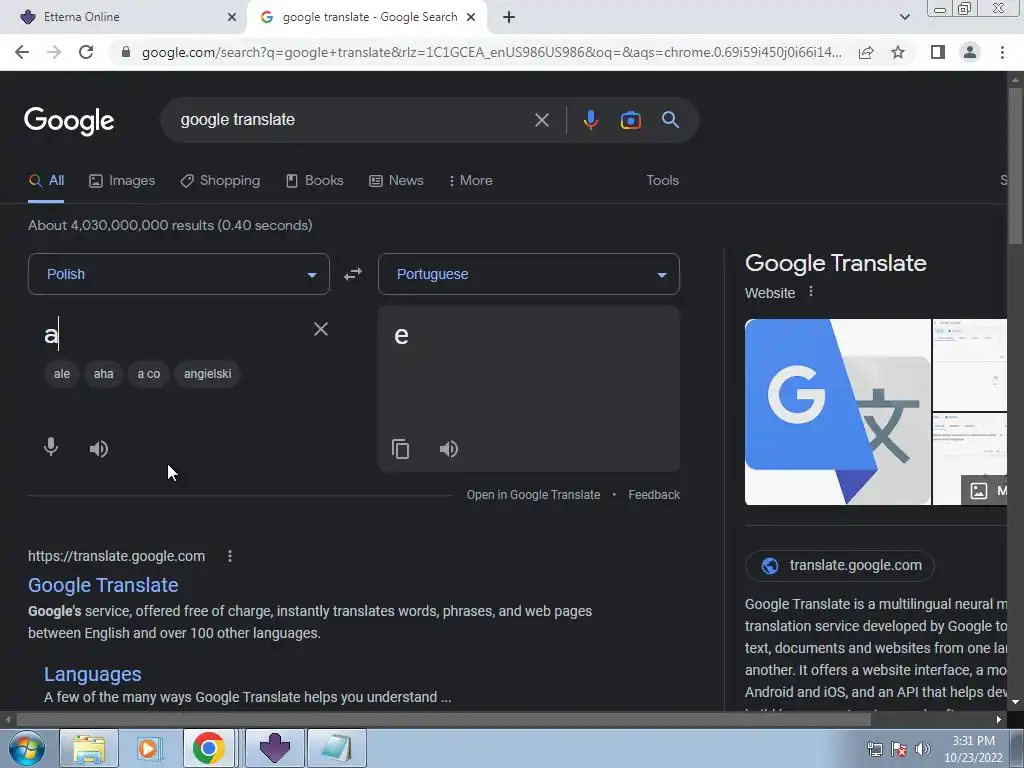Go forward in browser history

click(x=54, y=52)
